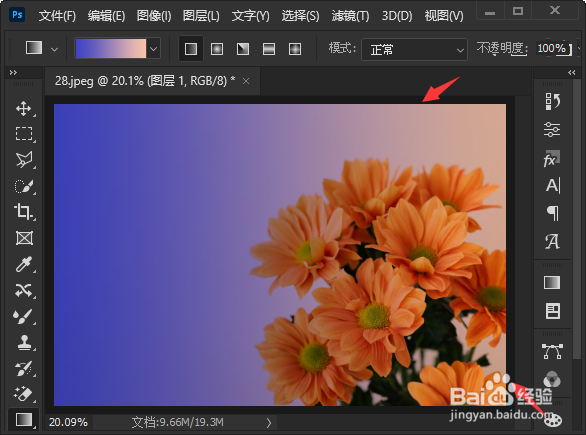The width and height of the screenshot is (586, 435).
Task: Open the History panel icon
Action: [x=552, y=101]
